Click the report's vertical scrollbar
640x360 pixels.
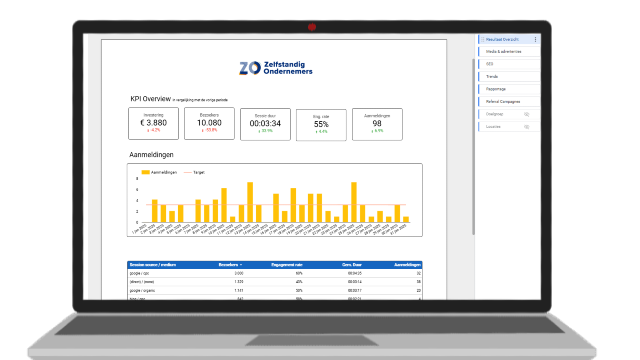(x=473, y=147)
